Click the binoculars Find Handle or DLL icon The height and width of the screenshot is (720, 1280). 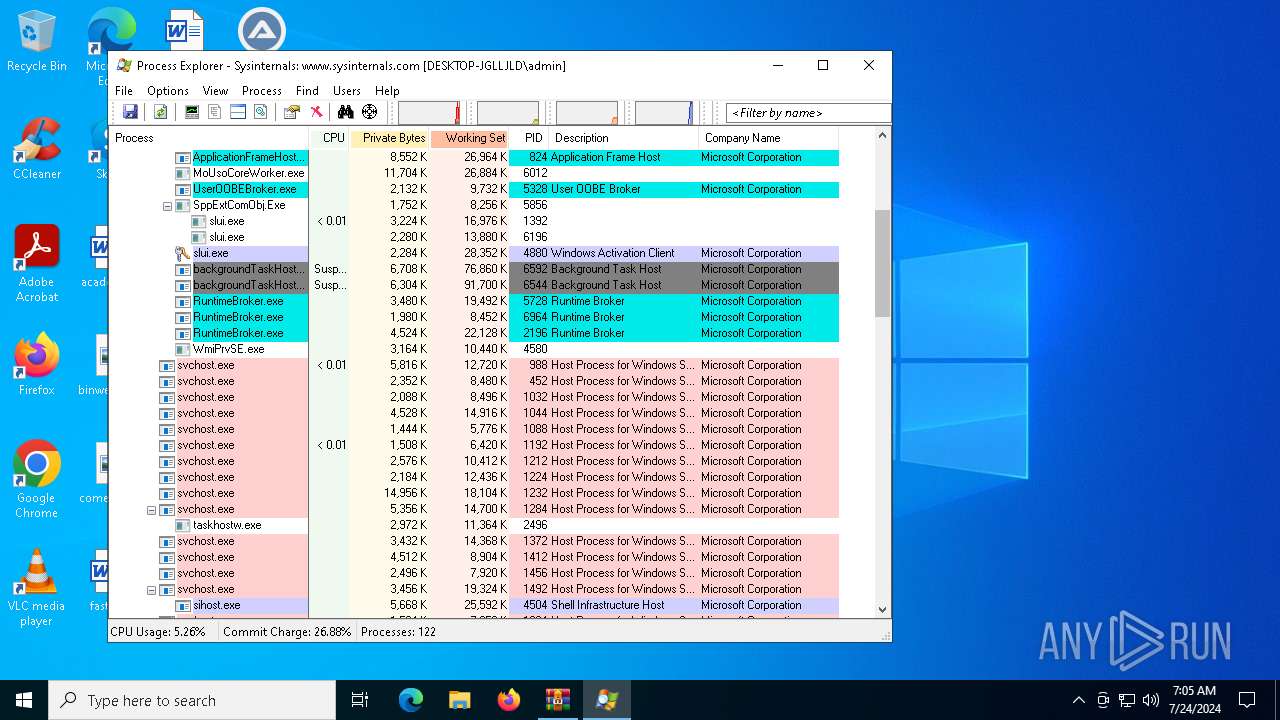click(346, 112)
